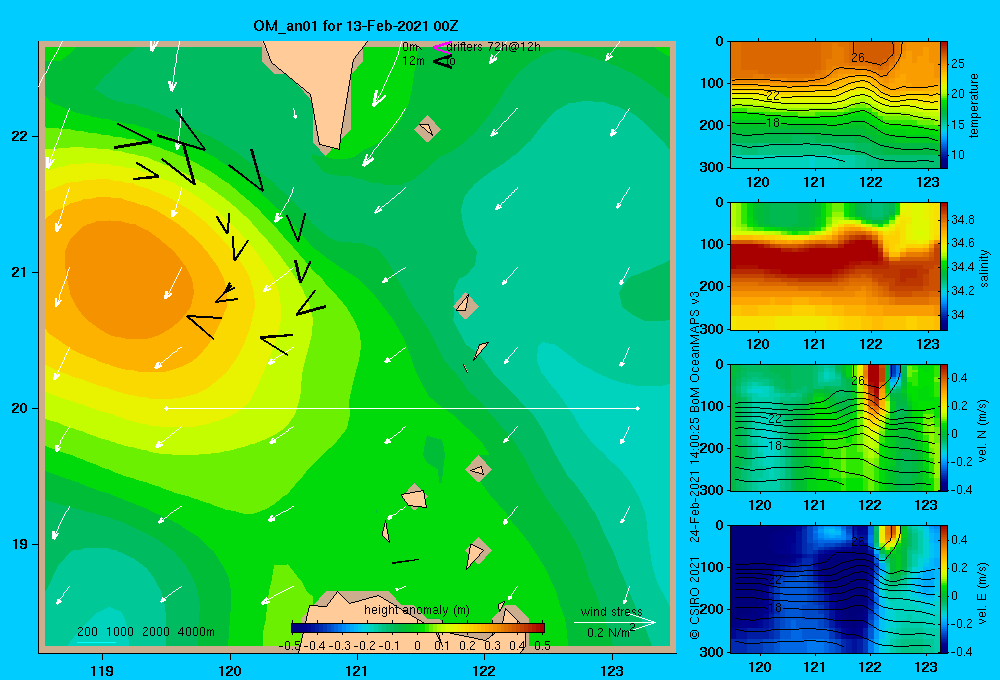Click the '0.2 N/m' wind stress value
This screenshot has width=1000, height=680.
[608, 633]
